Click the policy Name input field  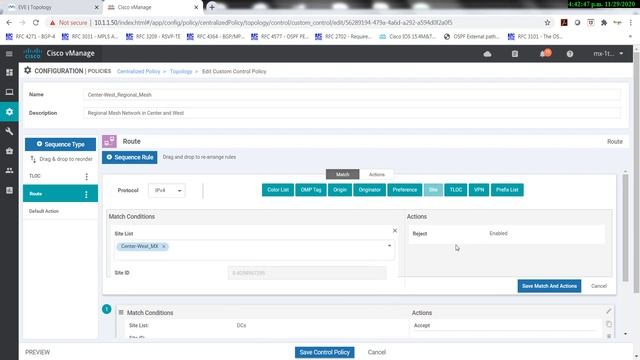pyautogui.click(x=352, y=95)
